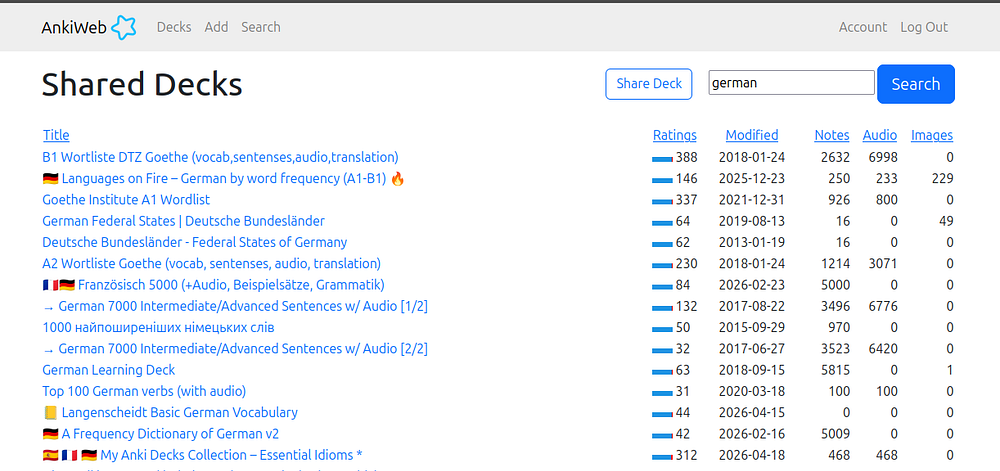This screenshot has height=471, width=1000.
Task: Click the notes count 5815
Action: click(x=835, y=370)
